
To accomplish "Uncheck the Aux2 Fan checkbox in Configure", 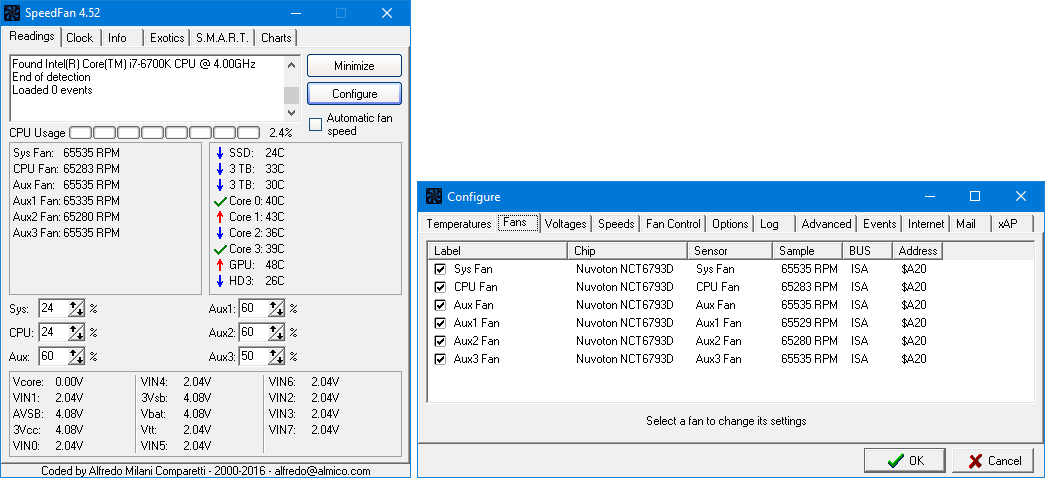I will coord(440,341).
